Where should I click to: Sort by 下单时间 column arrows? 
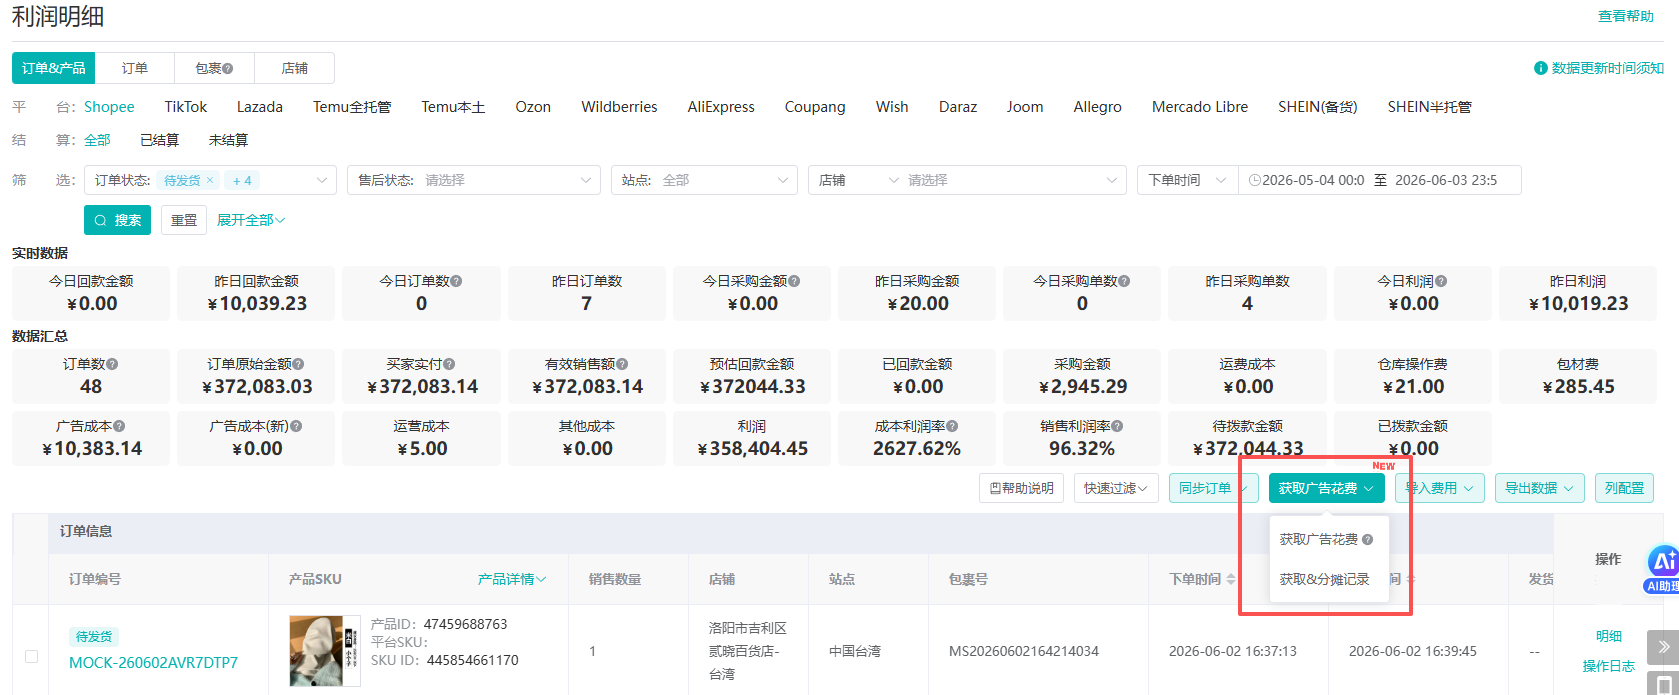(1231, 580)
